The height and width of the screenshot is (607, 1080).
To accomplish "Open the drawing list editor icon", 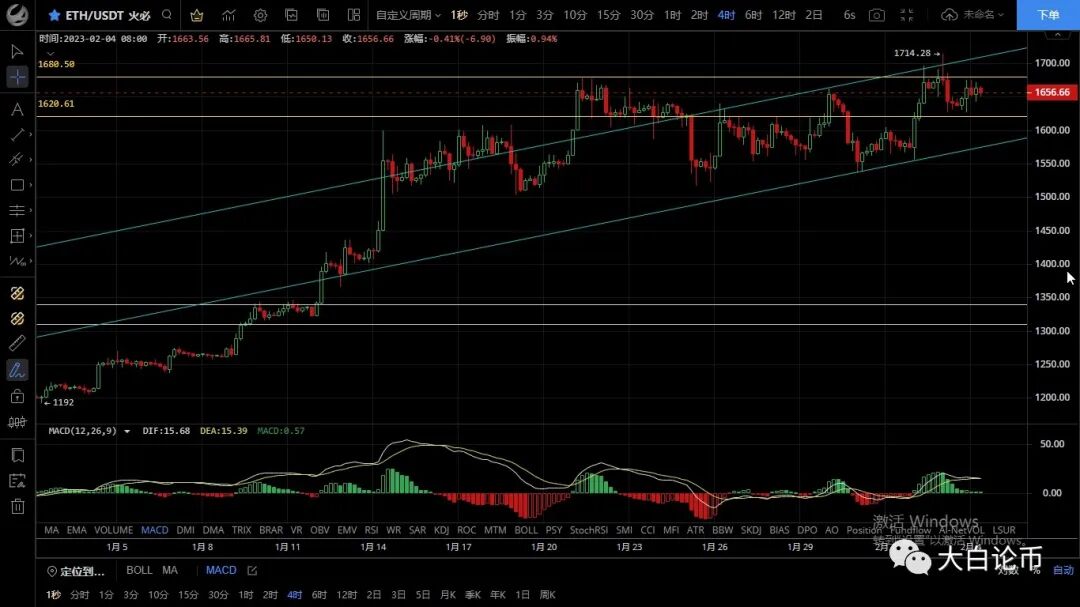I will [17, 481].
